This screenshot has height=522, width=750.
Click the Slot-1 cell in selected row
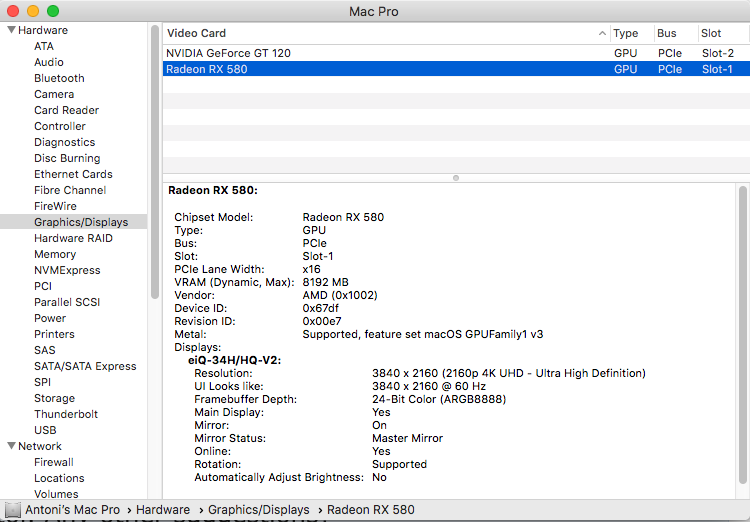click(717, 69)
